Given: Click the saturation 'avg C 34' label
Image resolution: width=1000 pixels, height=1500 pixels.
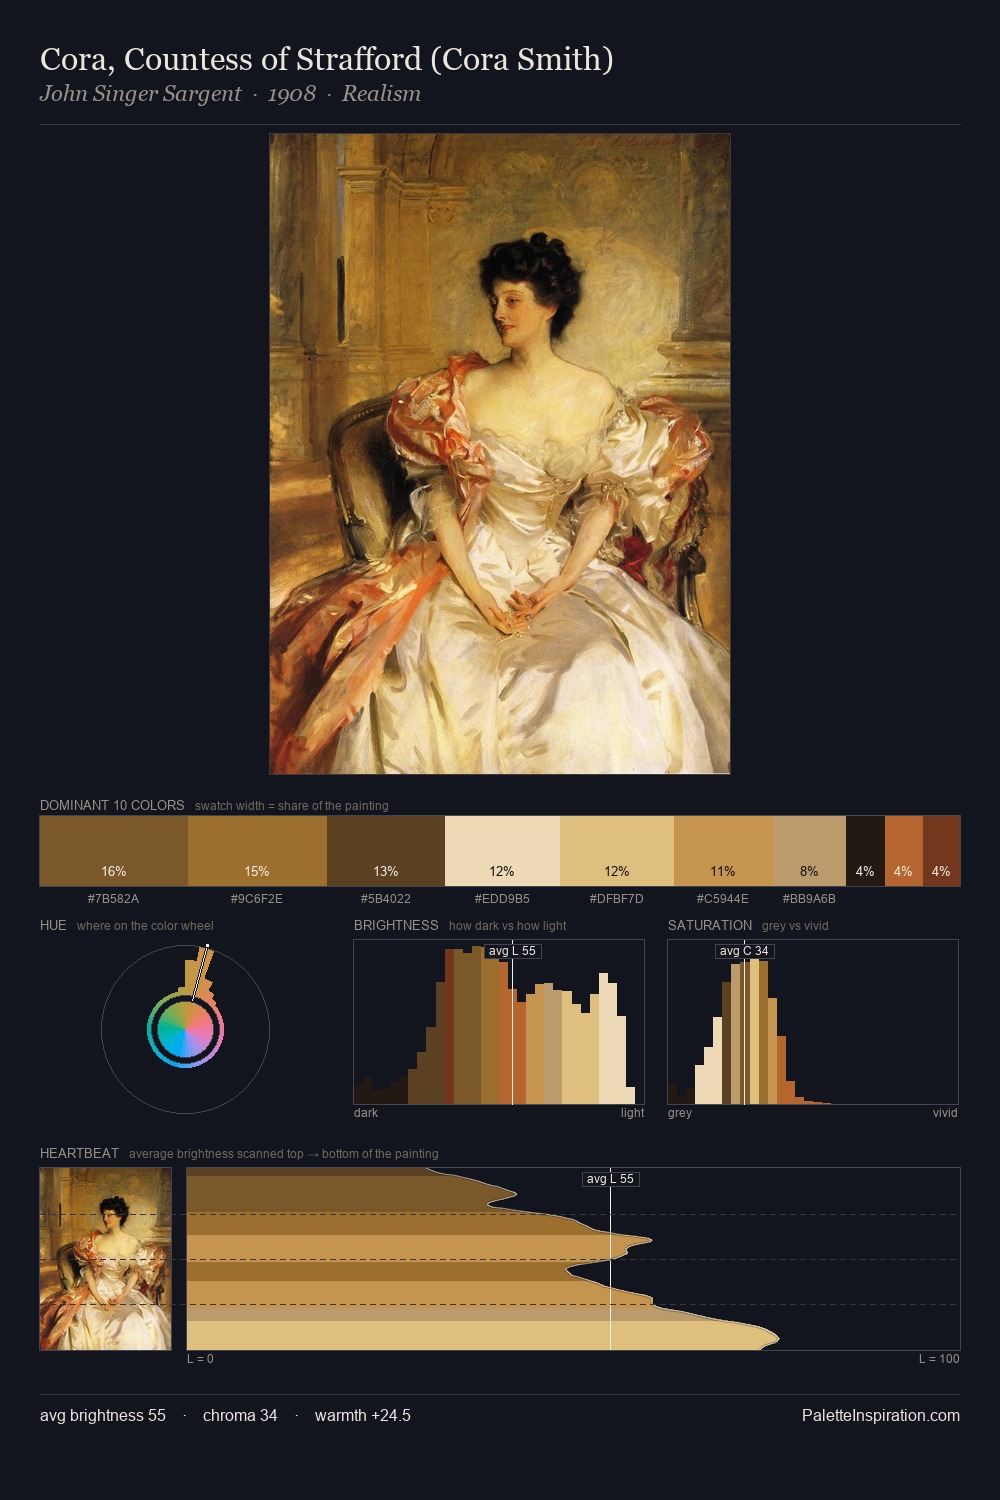Looking at the screenshot, I should tap(745, 951).
